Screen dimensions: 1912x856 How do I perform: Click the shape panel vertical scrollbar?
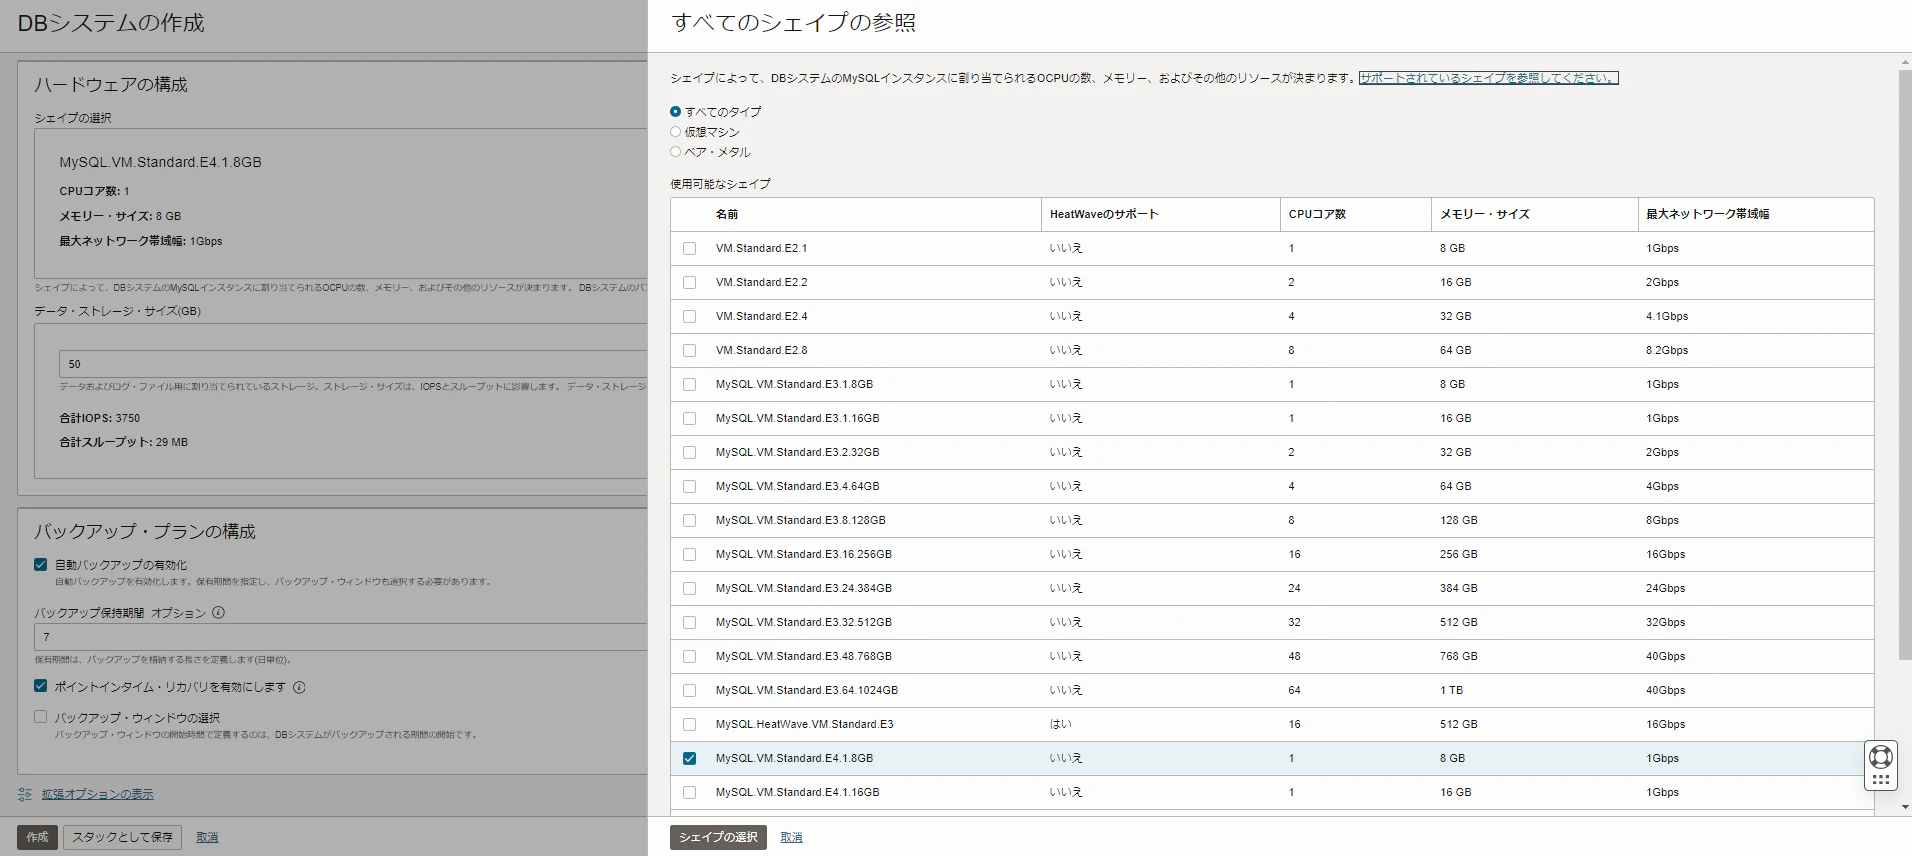click(1904, 365)
